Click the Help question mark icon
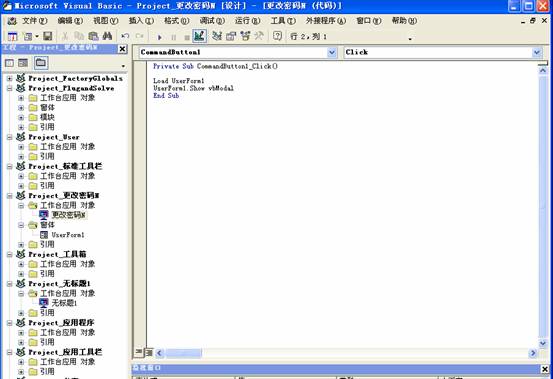The width and height of the screenshot is (553, 379). 278,36
